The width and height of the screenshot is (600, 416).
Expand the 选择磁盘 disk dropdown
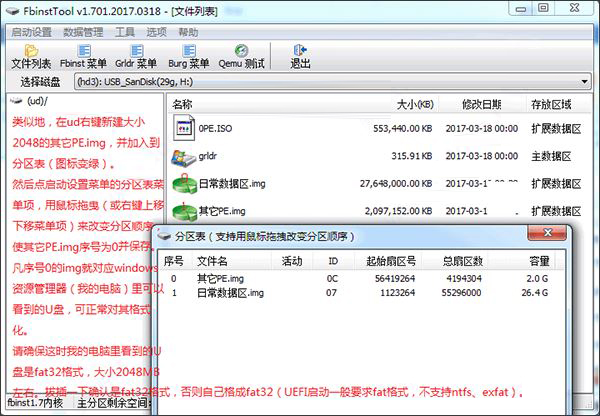tap(584, 82)
